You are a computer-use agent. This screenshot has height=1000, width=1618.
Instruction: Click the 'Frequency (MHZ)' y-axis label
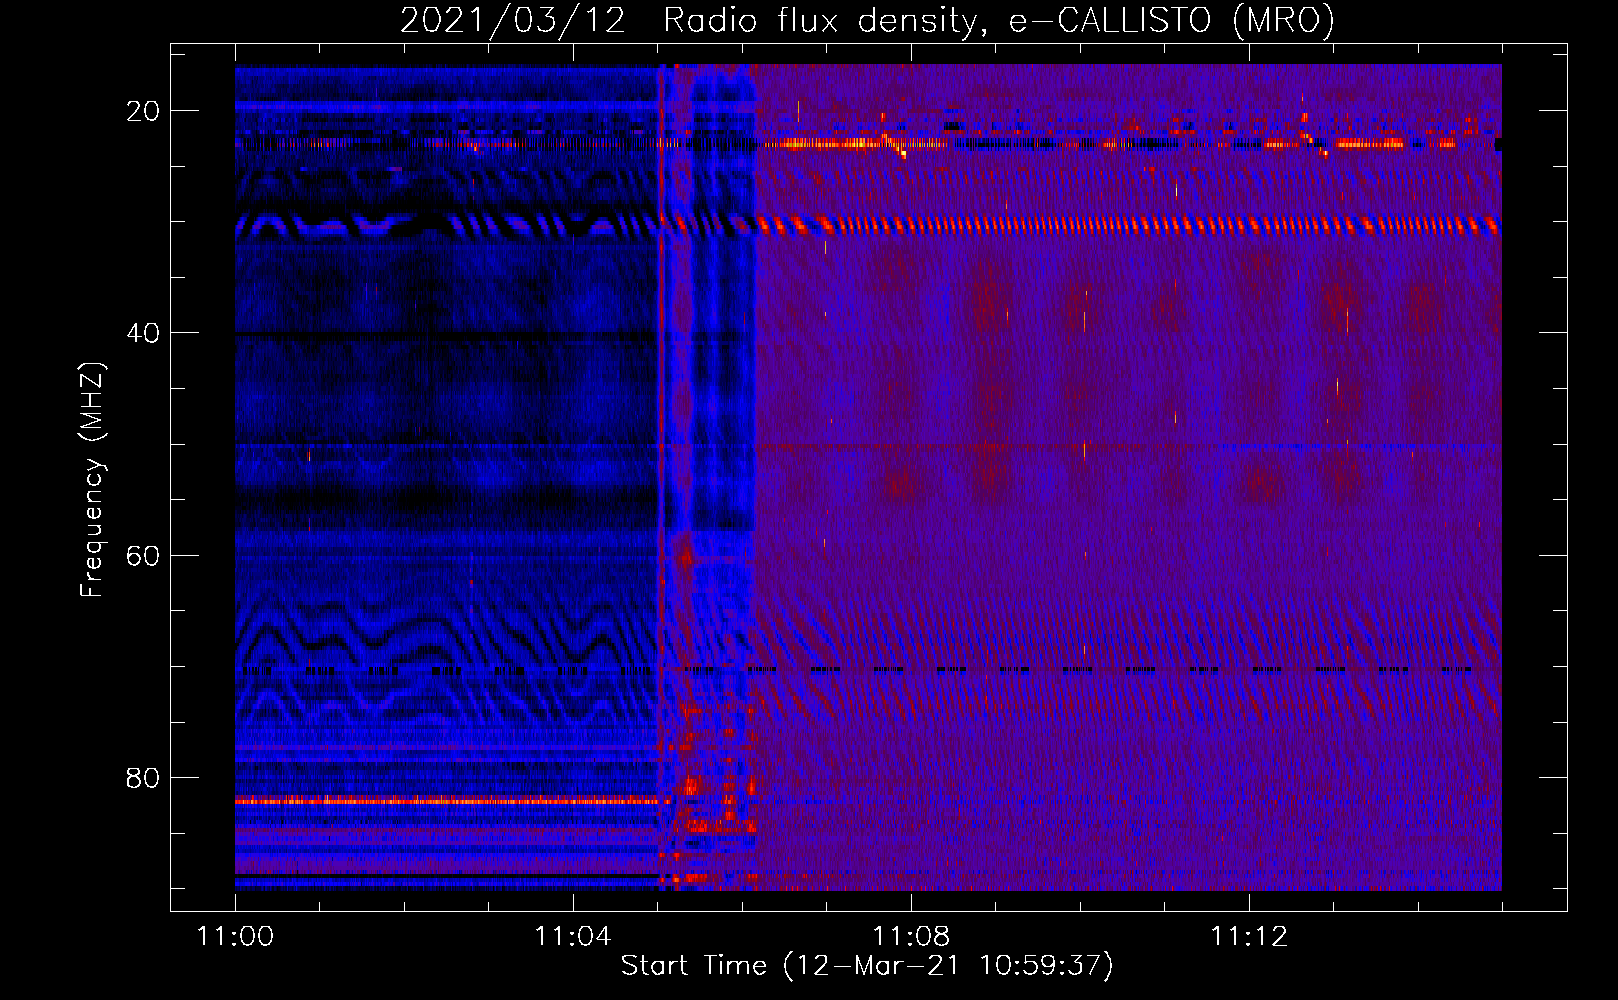[x=92, y=480]
